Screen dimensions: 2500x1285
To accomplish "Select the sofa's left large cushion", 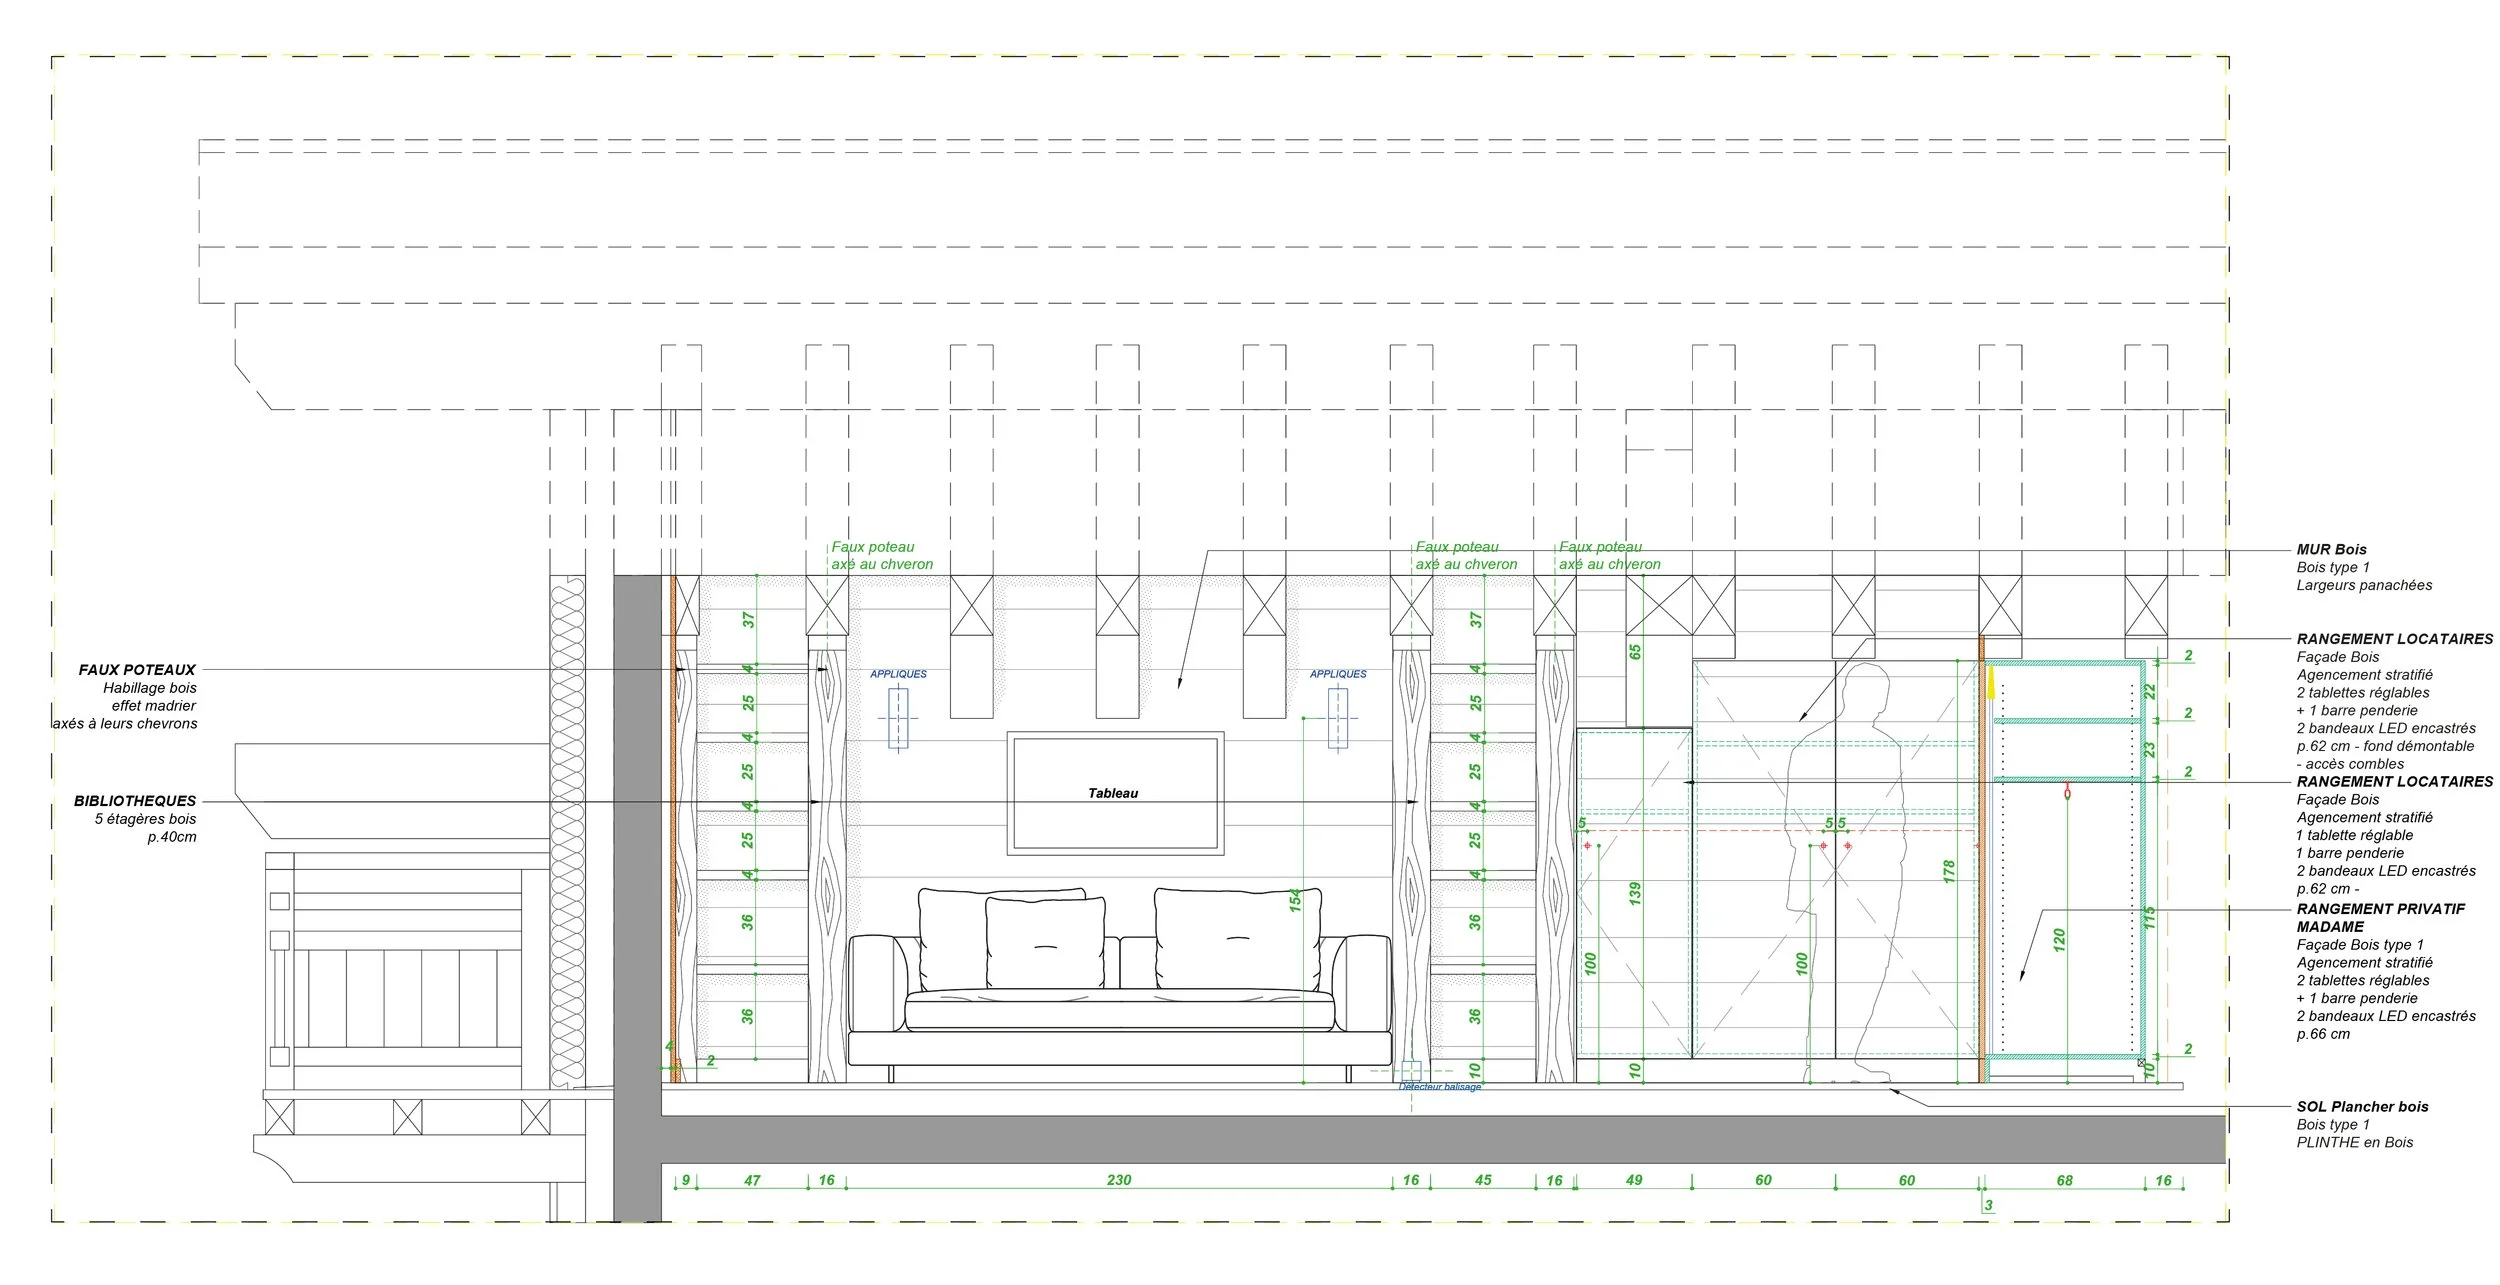I will [950, 935].
